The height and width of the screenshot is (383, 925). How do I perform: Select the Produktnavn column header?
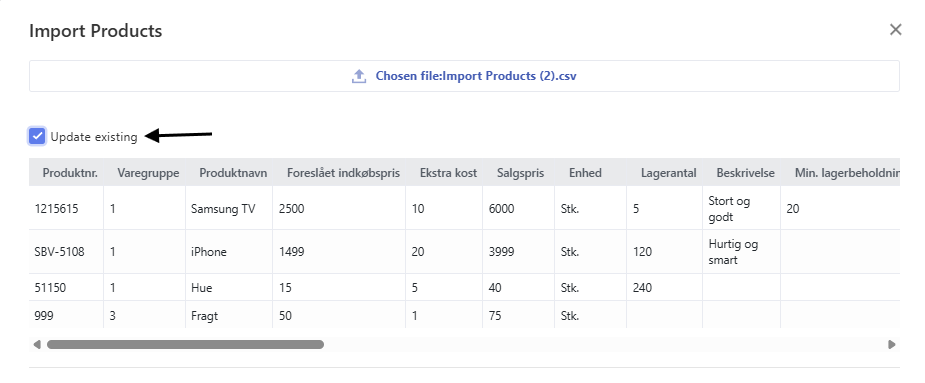coord(233,173)
